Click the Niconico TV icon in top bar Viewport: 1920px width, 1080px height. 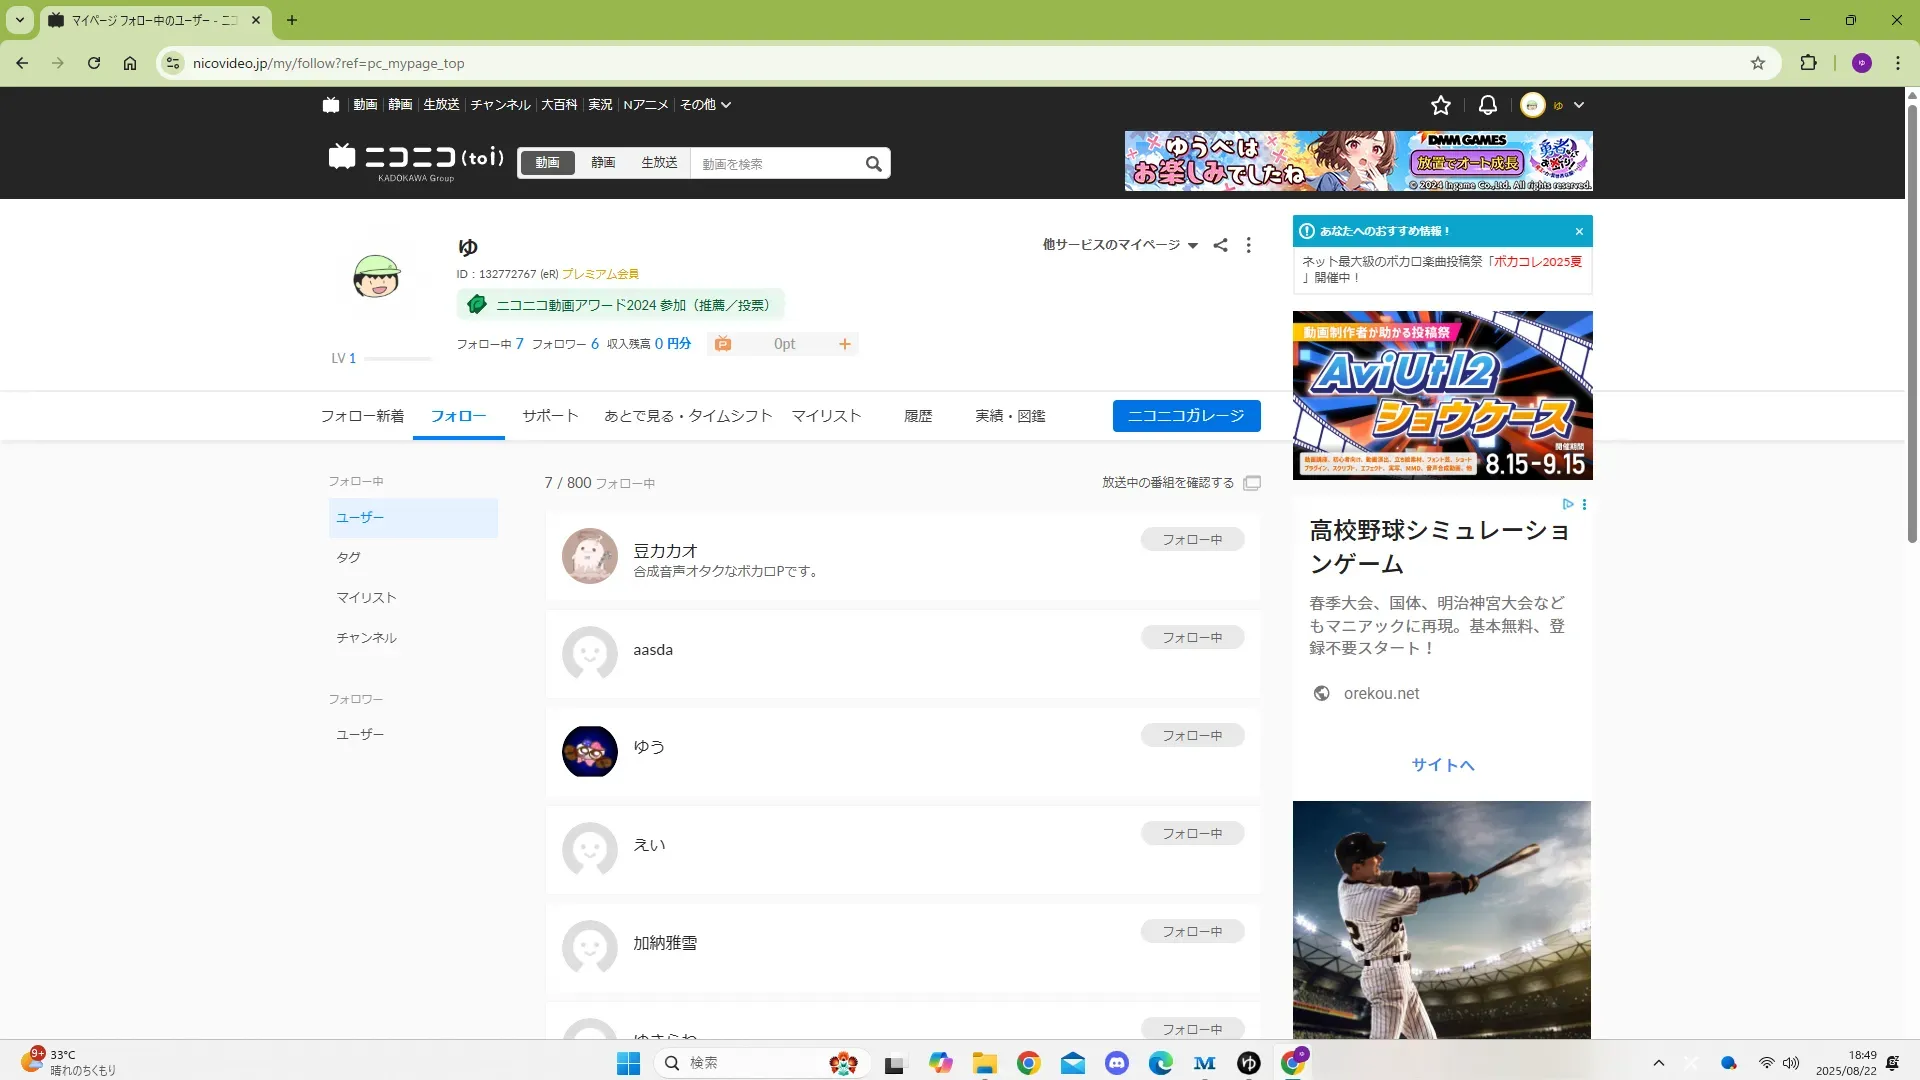(331, 105)
